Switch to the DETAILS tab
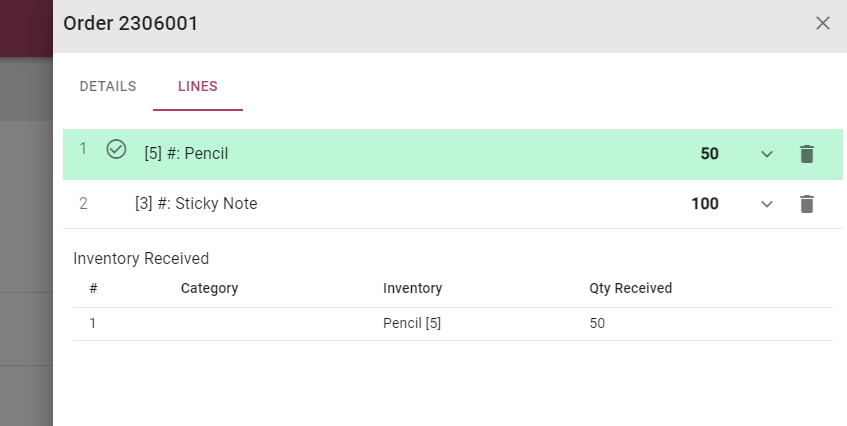 point(108,86)
